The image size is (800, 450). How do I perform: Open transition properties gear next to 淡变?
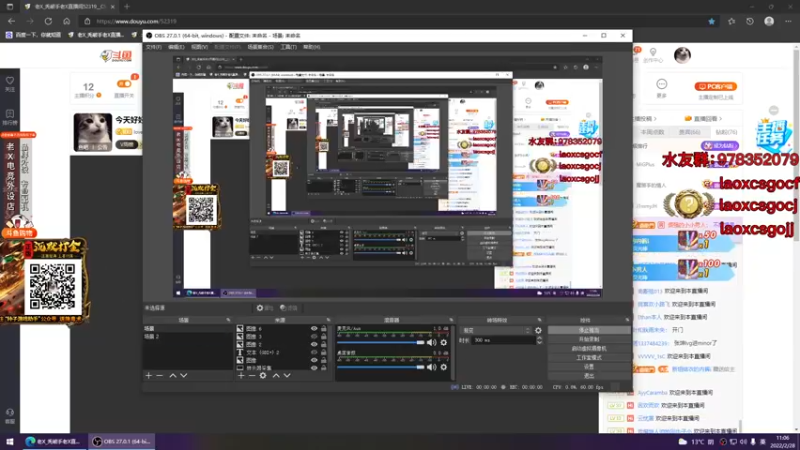[x=538, y=331]
